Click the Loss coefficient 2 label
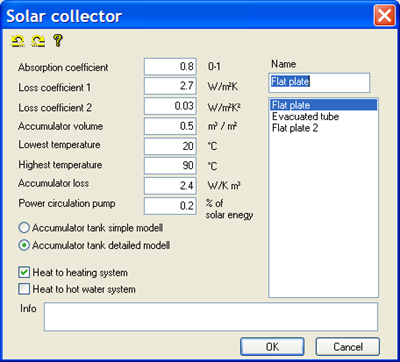This screenshot has width=400, height=362. 55,108
